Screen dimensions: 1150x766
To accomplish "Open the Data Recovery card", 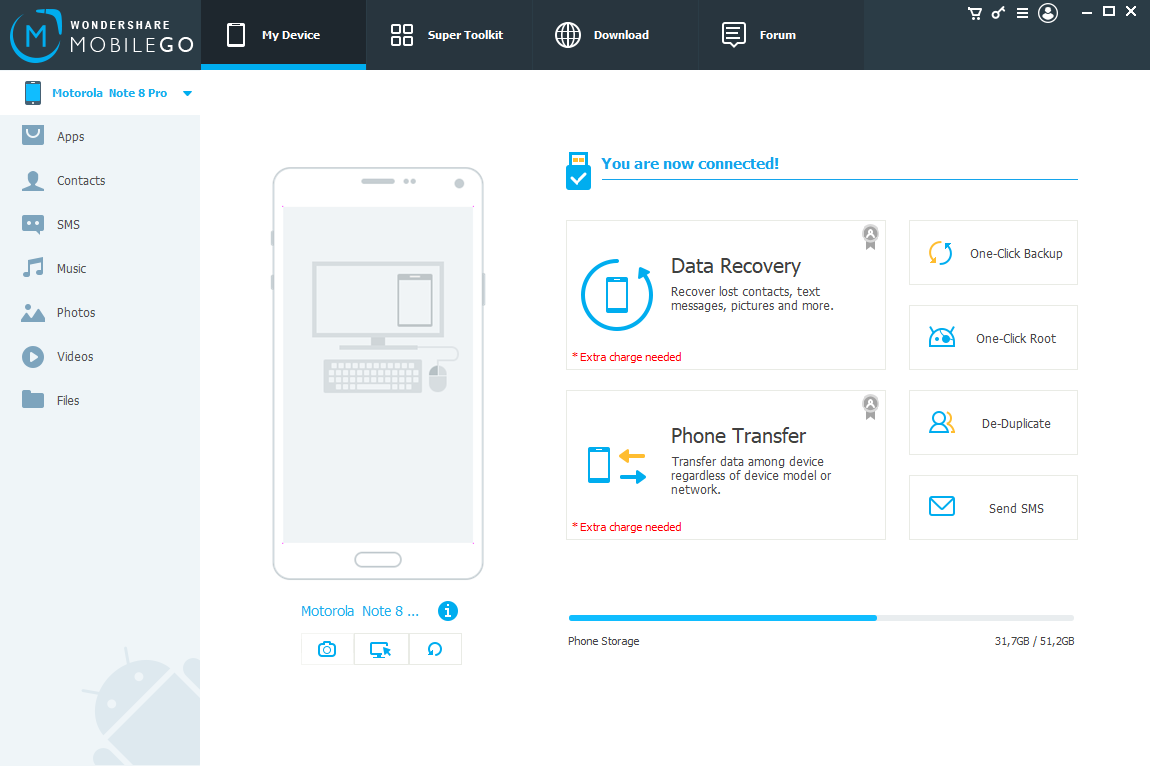I will pyautogui.click(x=725, y=295).
